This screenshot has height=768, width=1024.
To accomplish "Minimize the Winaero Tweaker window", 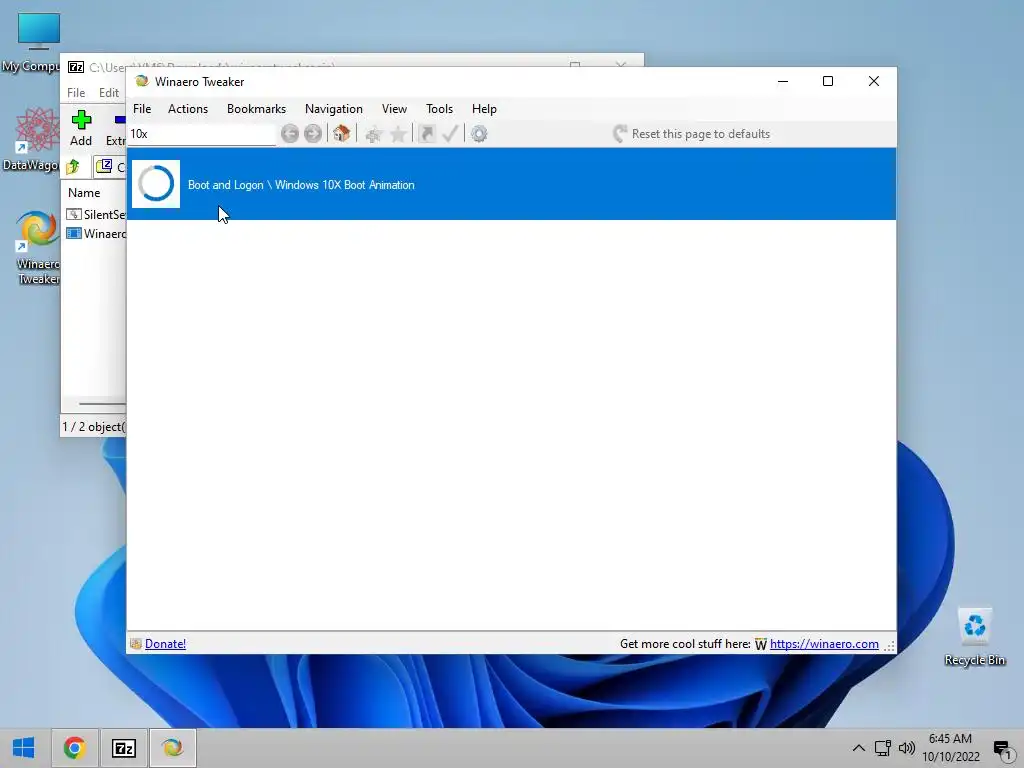I will click(783, 81).
